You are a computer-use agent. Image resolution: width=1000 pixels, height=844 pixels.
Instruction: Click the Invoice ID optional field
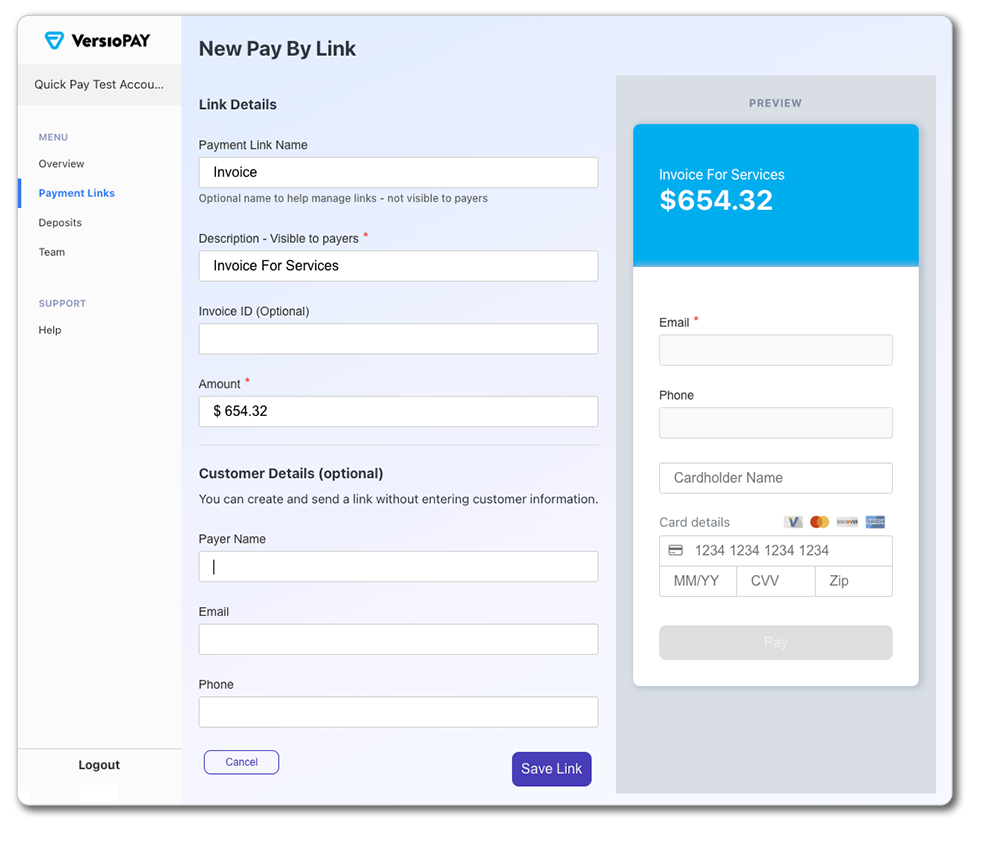(x=399, y=339)
